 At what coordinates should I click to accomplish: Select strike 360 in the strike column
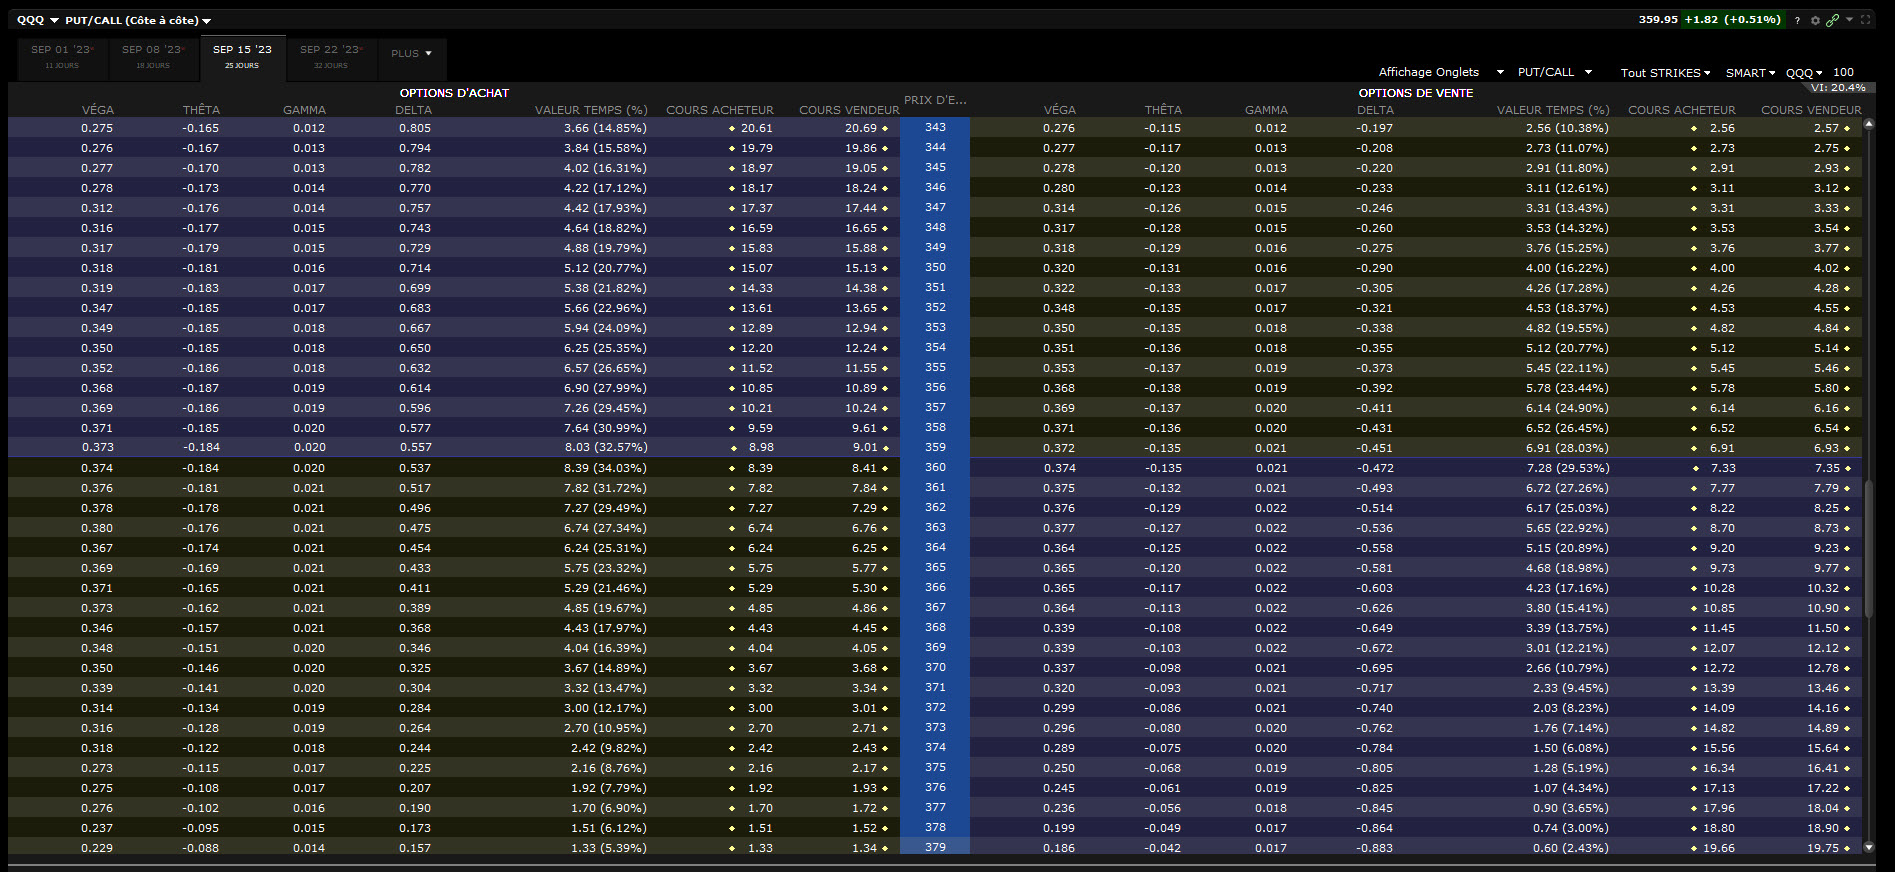pos(935,467)
